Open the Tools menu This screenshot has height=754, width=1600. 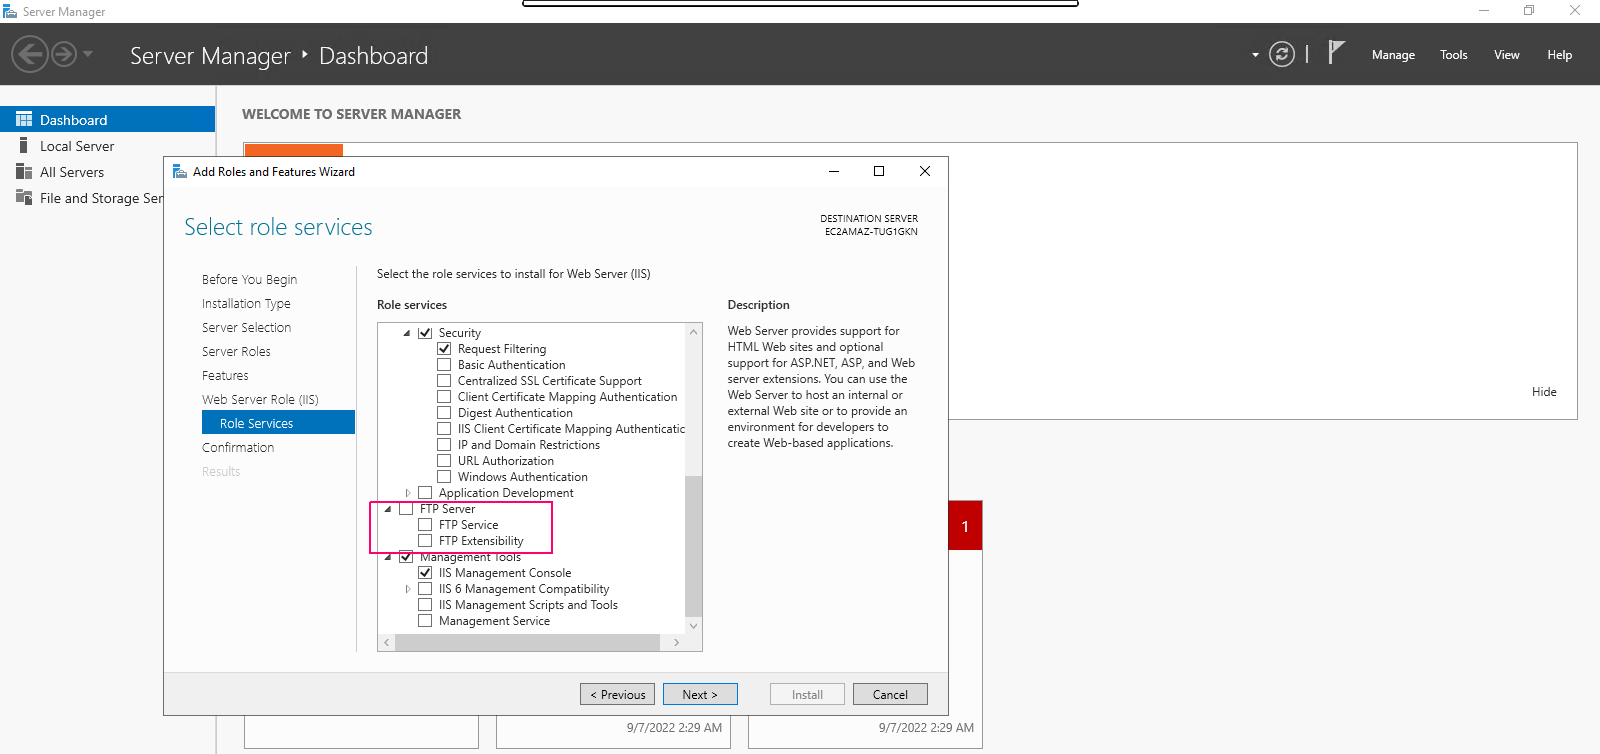click(x=1454, y=55)
